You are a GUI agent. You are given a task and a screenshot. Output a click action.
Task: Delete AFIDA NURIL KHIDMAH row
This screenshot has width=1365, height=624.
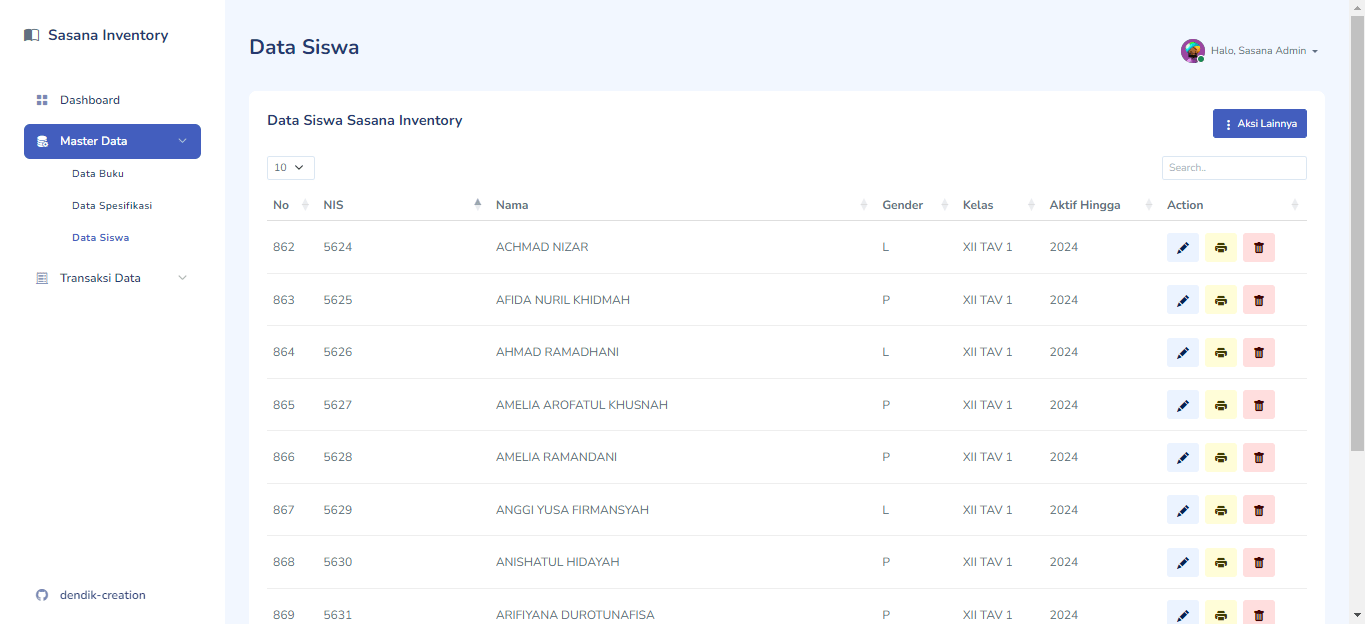tap(1259, 300)
